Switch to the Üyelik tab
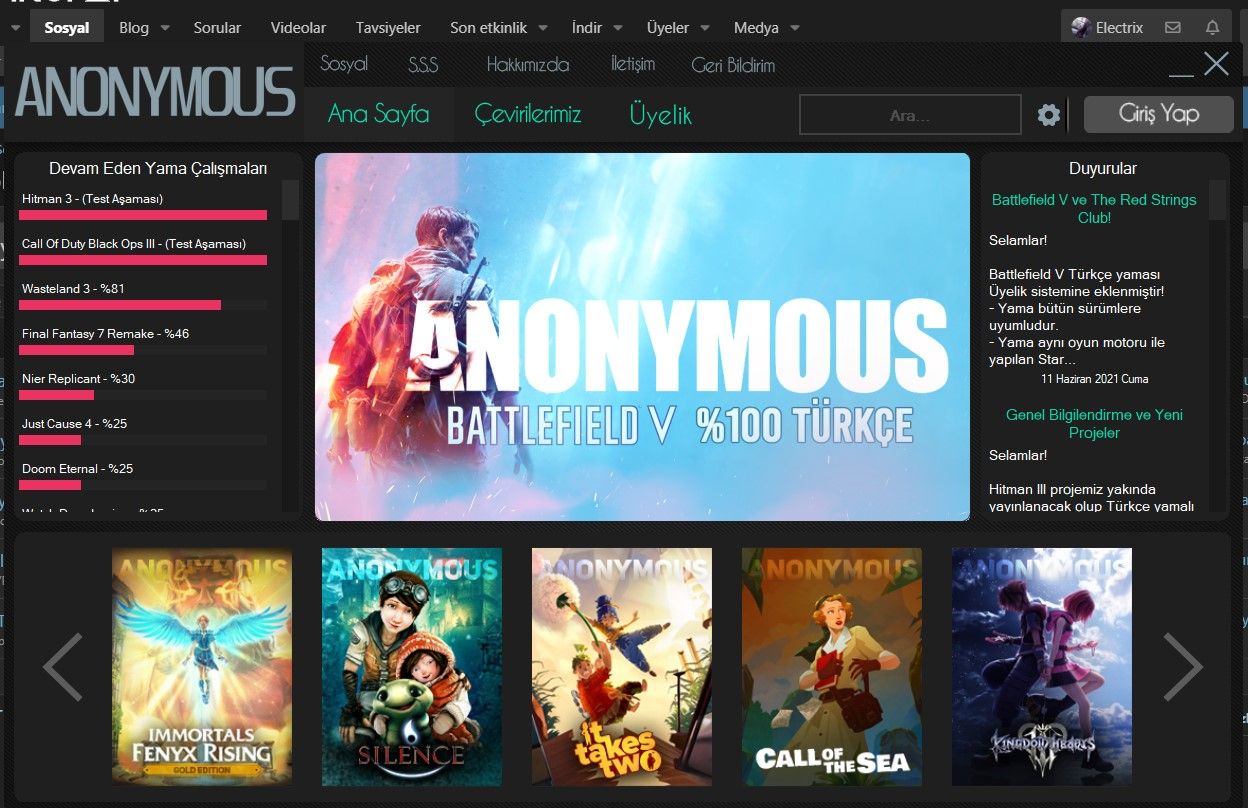Screen dimensions: 1248x808 tap(661, 115)
